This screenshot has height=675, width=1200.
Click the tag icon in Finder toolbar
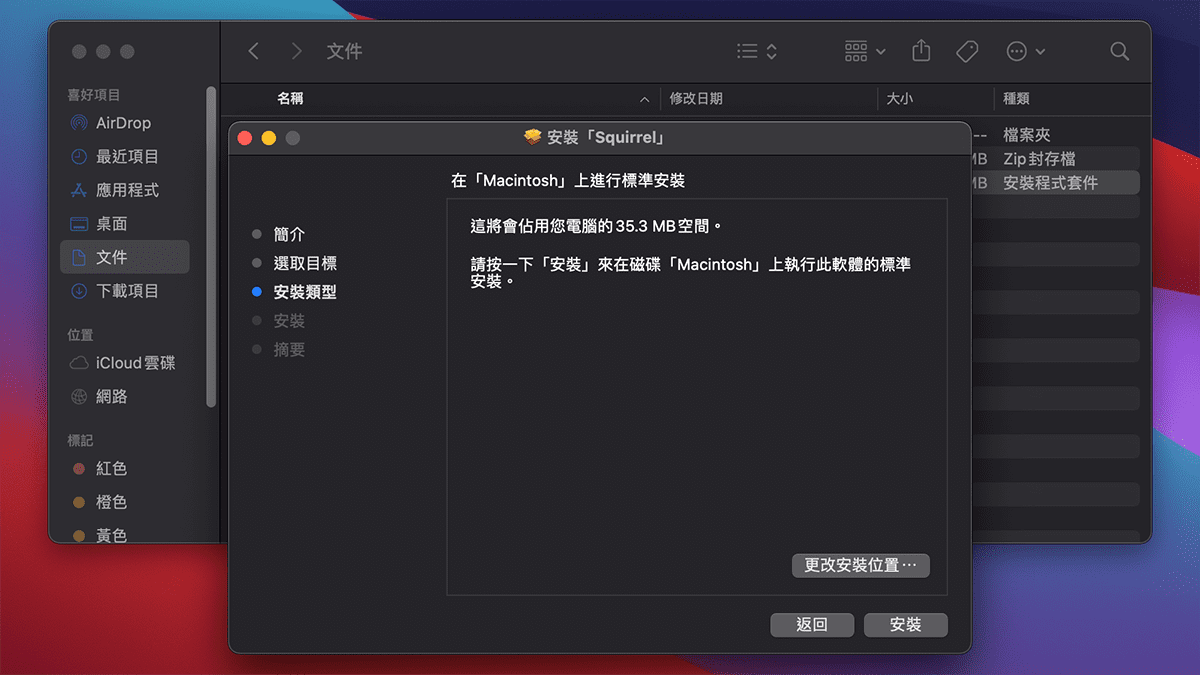coord(966,51)
